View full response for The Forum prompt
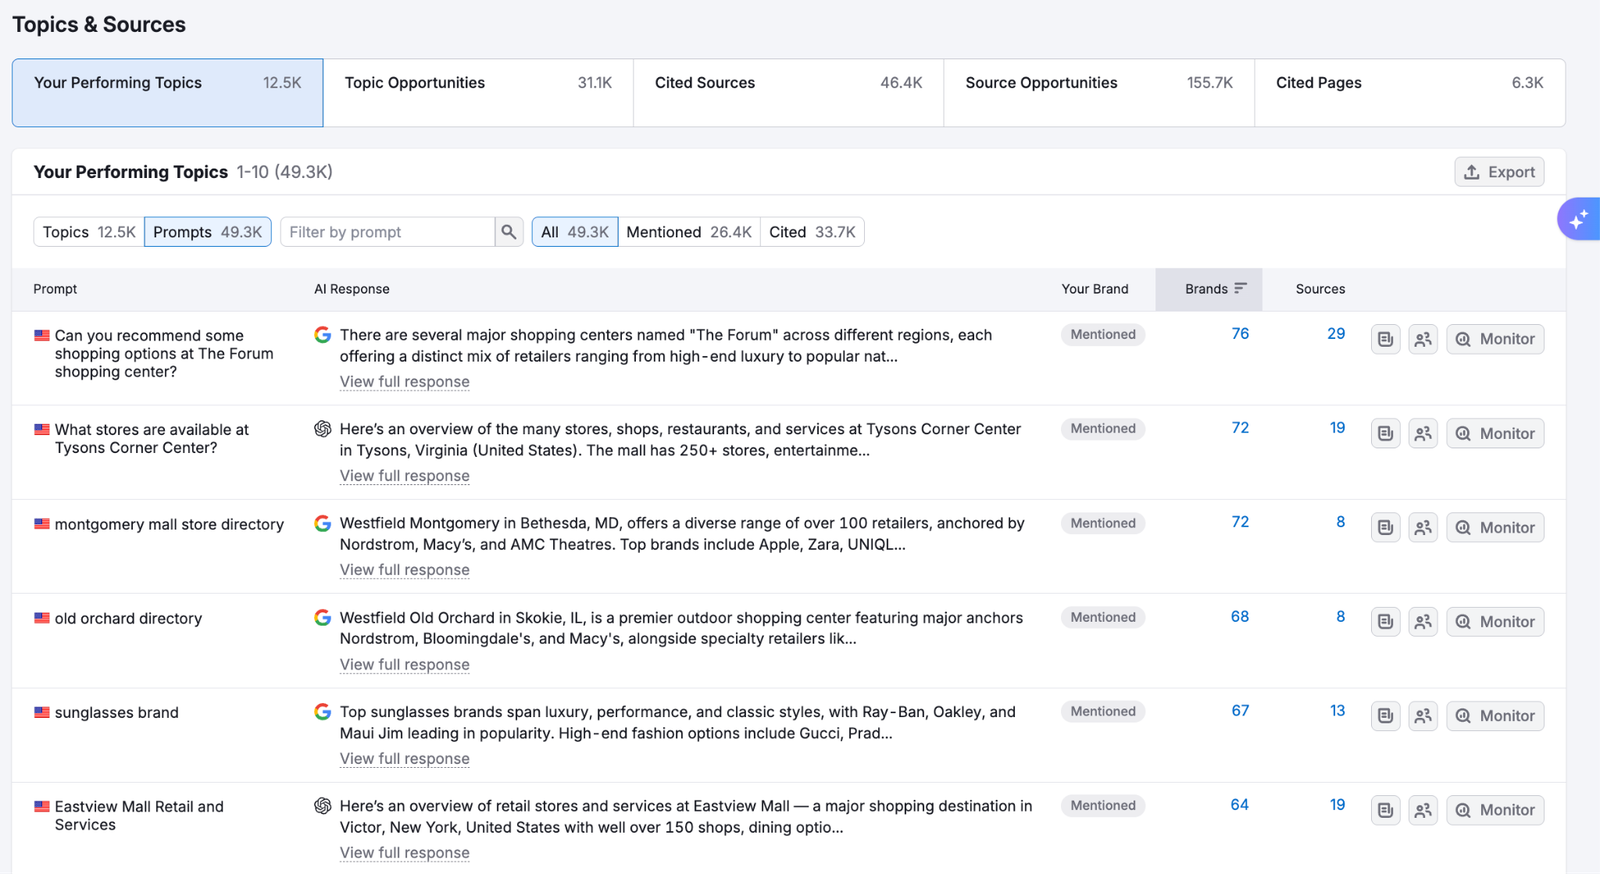 point(404,382)
